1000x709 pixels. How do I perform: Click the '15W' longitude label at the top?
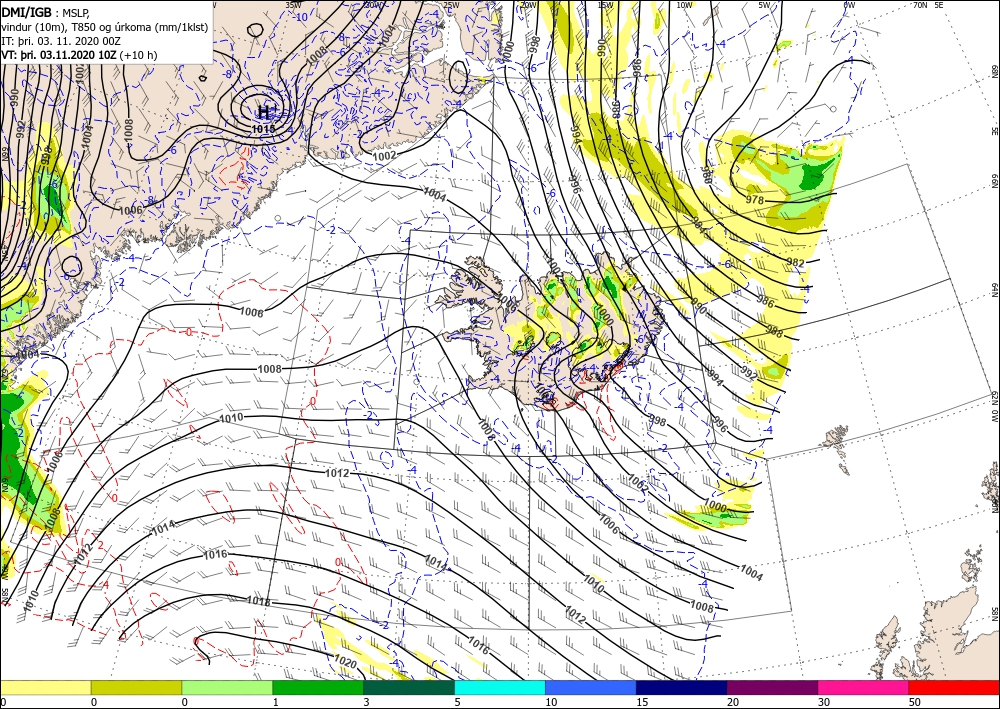tap(606, 5)
